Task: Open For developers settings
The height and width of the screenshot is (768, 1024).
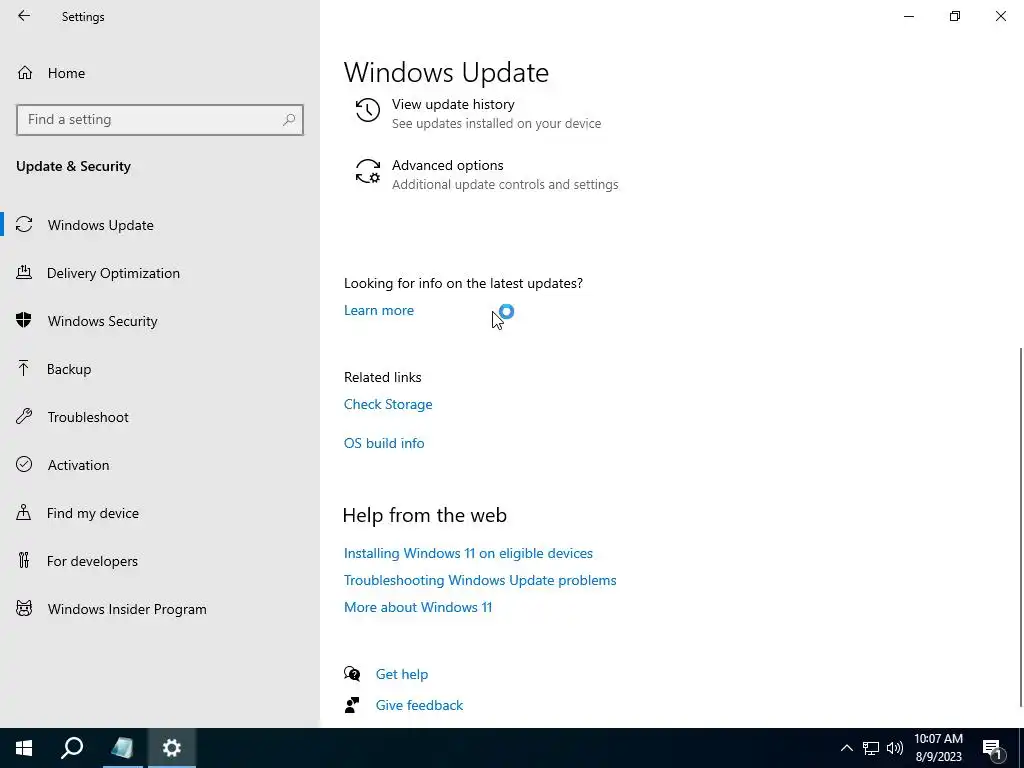Action: point(92,561)
